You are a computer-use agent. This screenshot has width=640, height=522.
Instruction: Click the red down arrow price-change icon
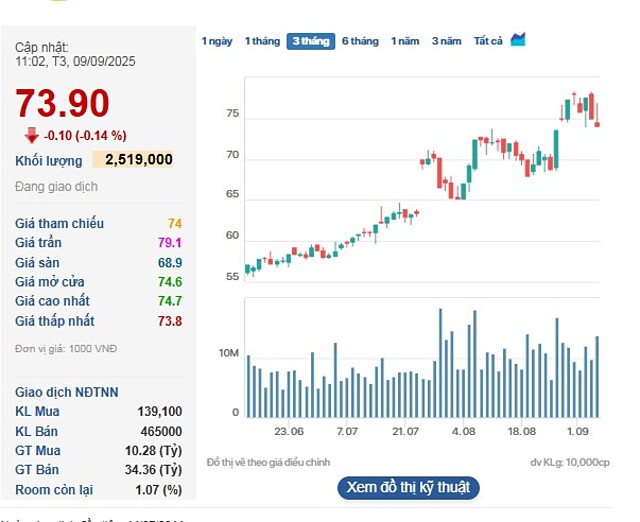[31, 135]
